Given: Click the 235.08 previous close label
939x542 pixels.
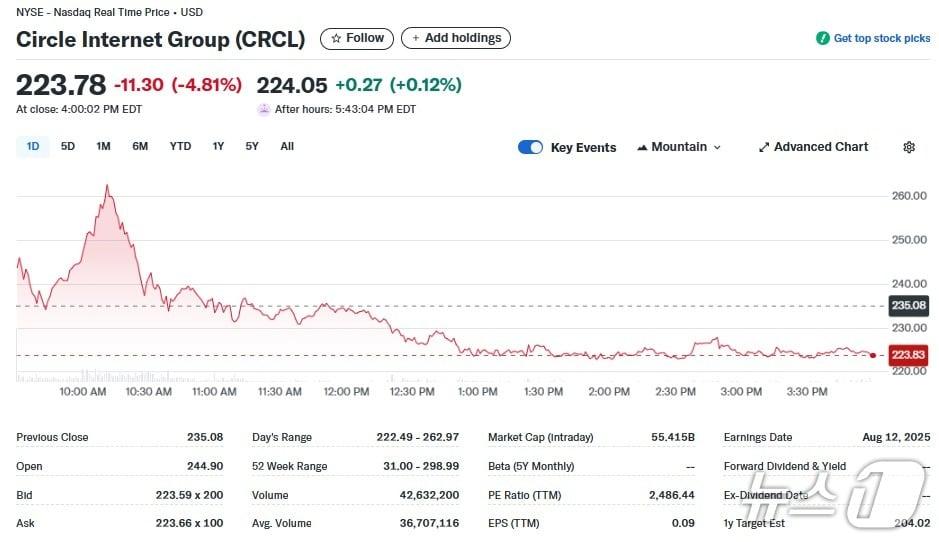Looking at the screenshot, I should click(908, 305).
